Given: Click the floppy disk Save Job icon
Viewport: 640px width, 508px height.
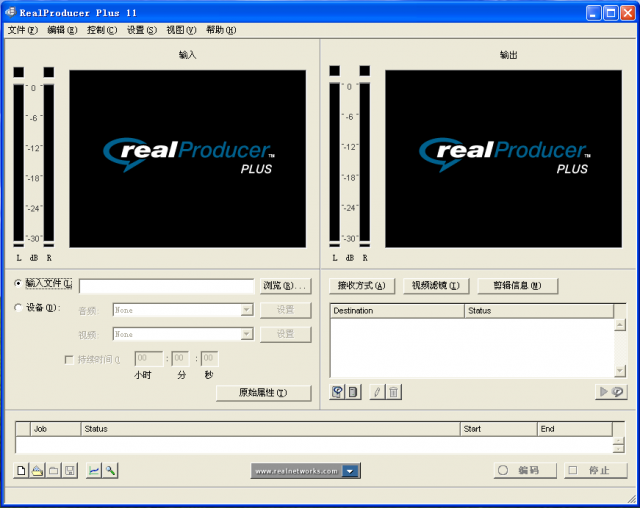Looking at the screenshot, I should tap(70, 470).
